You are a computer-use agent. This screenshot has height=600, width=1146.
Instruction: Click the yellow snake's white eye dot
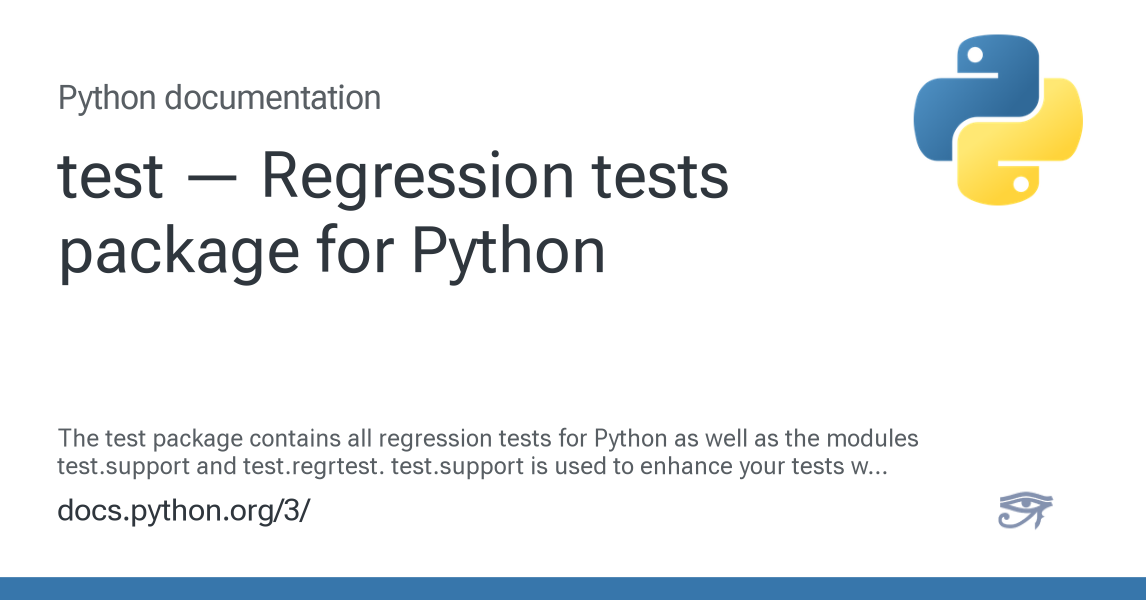1021,183
